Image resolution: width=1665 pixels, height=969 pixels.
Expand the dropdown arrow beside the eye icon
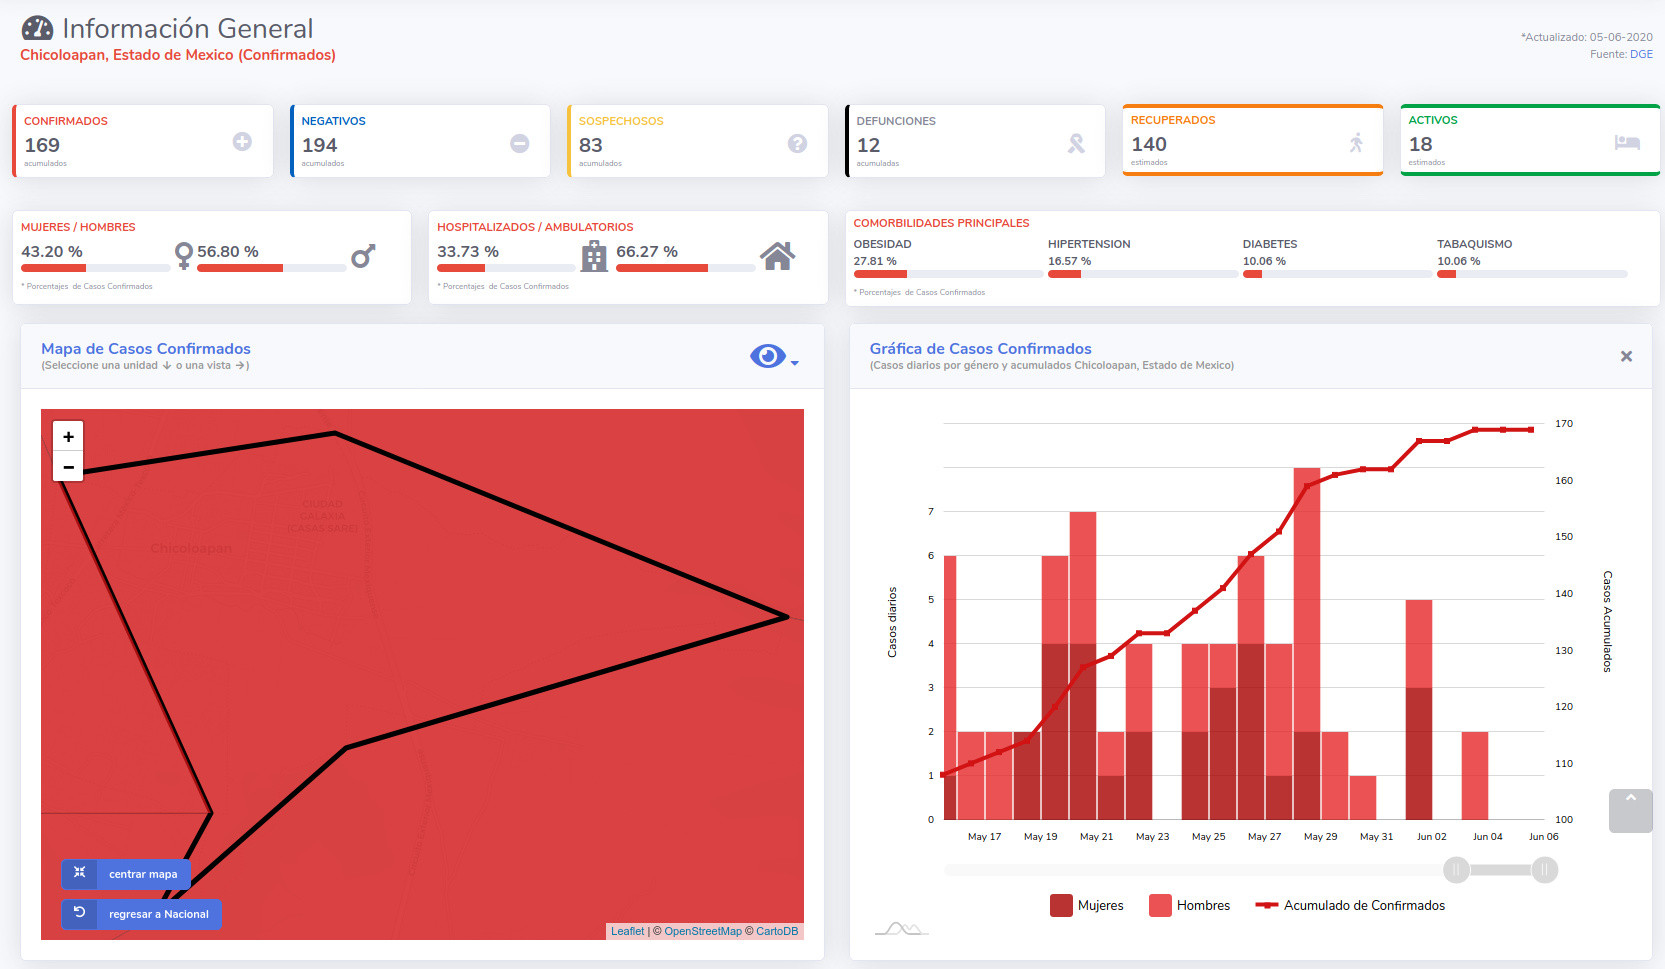click(x=795, y=363)
